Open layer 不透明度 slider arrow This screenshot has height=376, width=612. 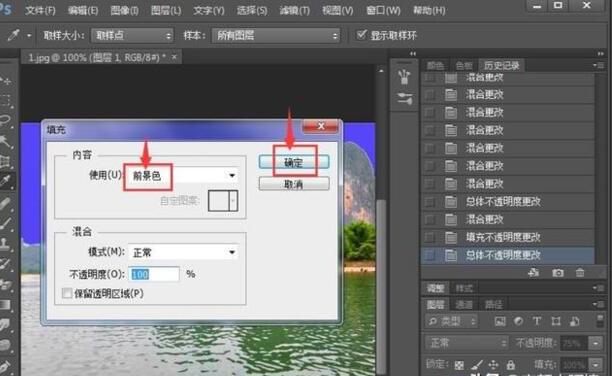tap(596, 343)
